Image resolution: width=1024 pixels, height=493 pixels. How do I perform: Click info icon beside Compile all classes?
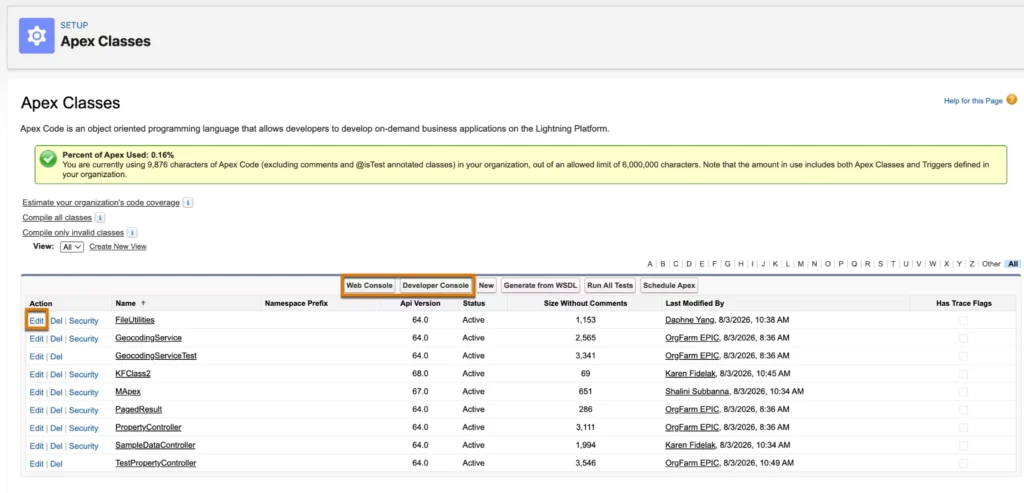click(x=100, y=218)
